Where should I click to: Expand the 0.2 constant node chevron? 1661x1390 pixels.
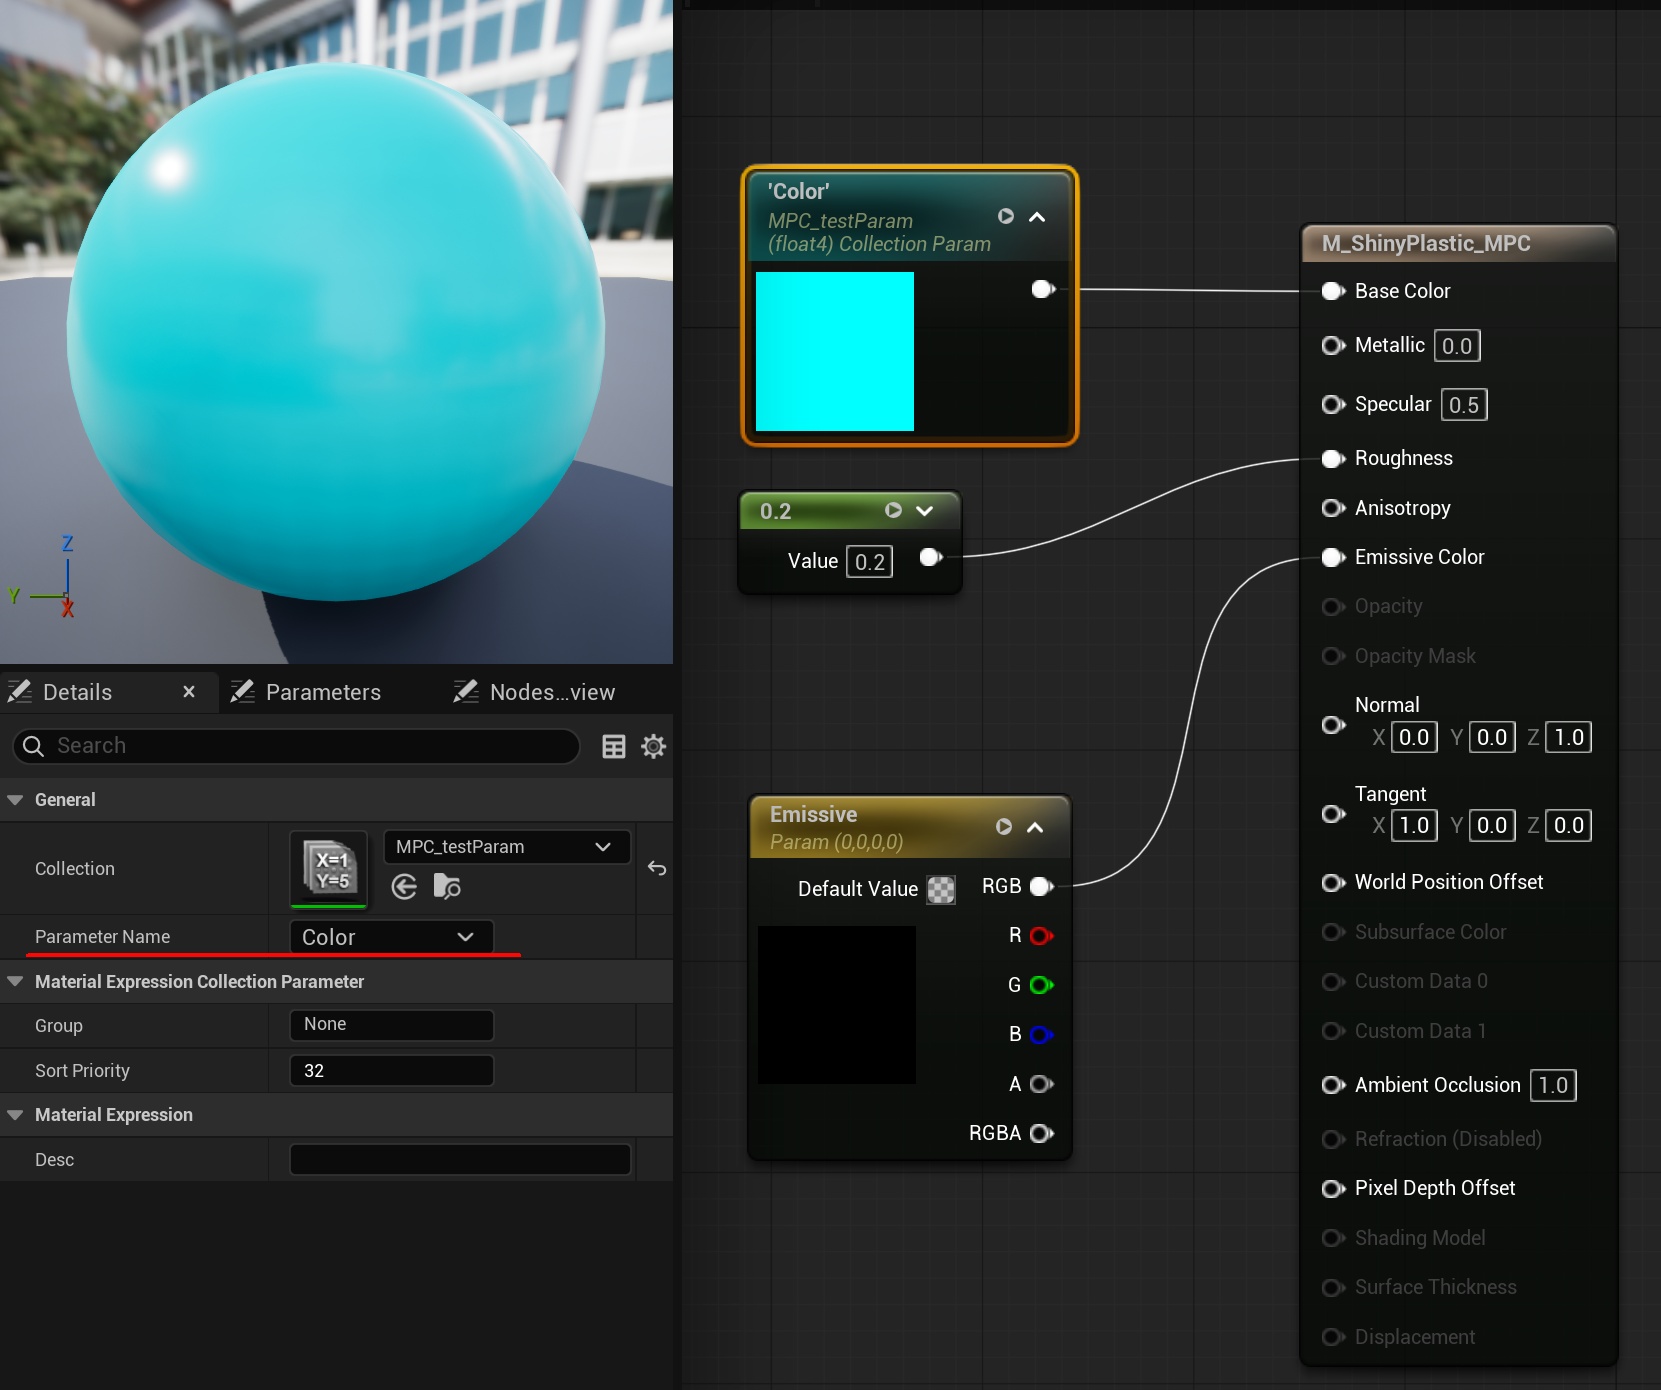[925, 511]
